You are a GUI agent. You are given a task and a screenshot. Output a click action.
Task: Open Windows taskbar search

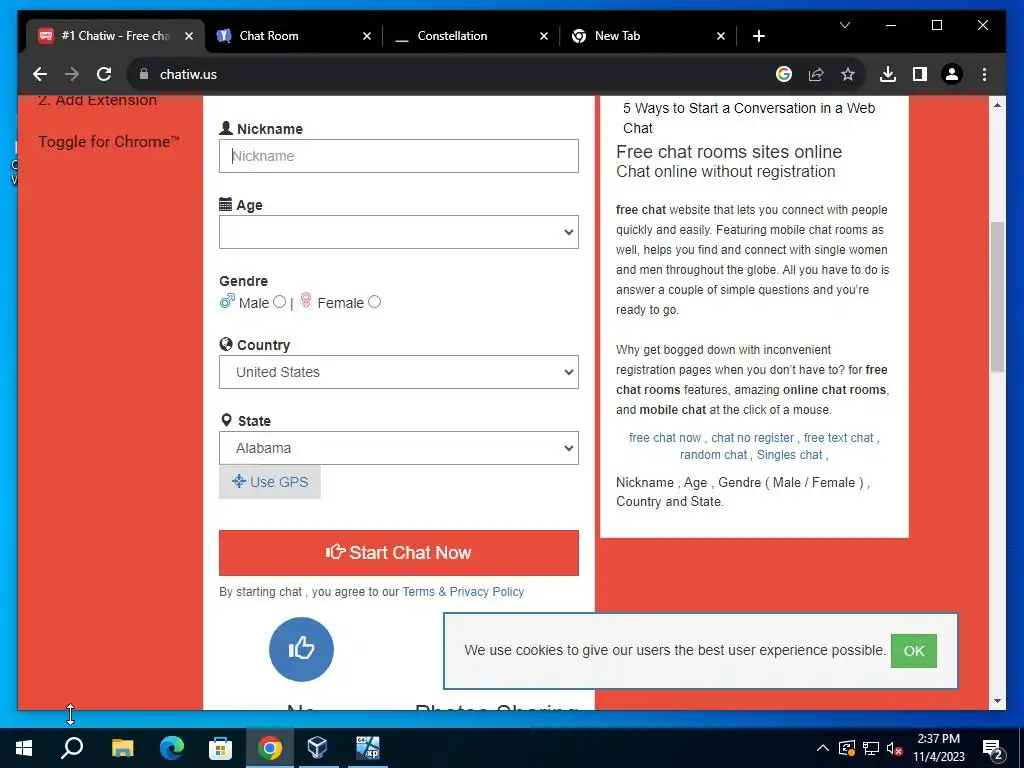[x=72, y=748]
